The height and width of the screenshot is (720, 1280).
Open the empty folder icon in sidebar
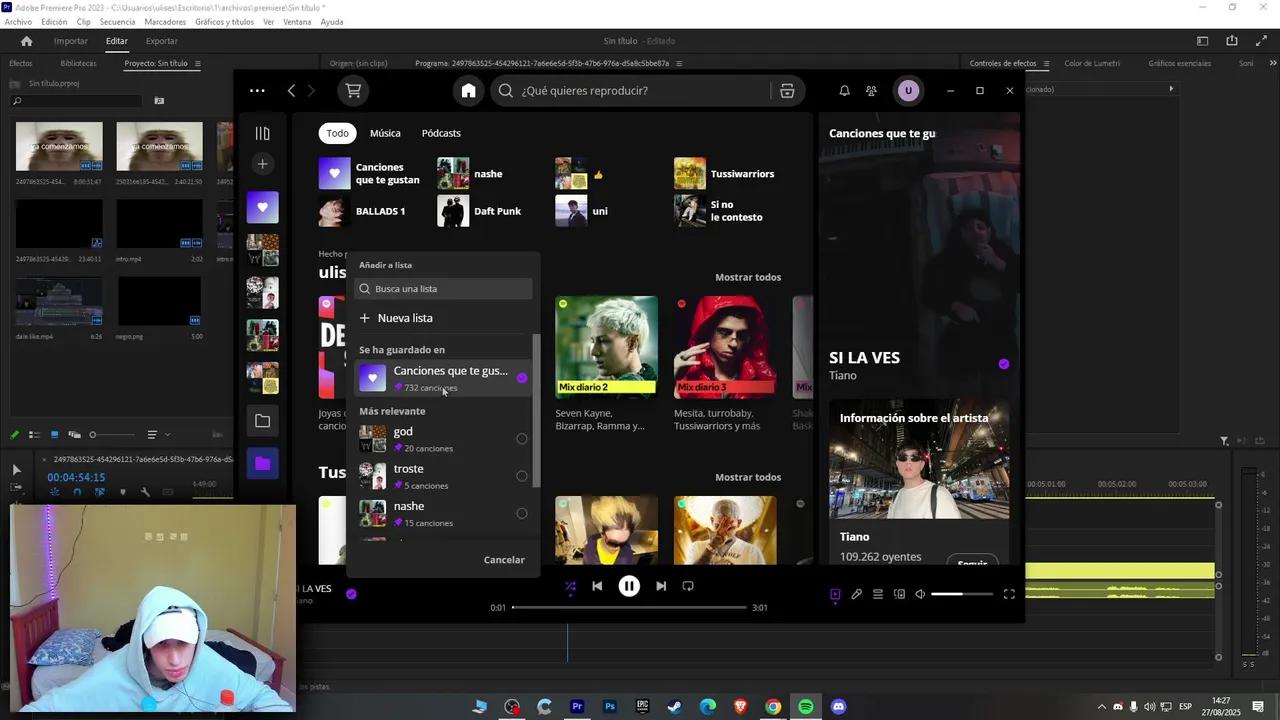(262, 421)
